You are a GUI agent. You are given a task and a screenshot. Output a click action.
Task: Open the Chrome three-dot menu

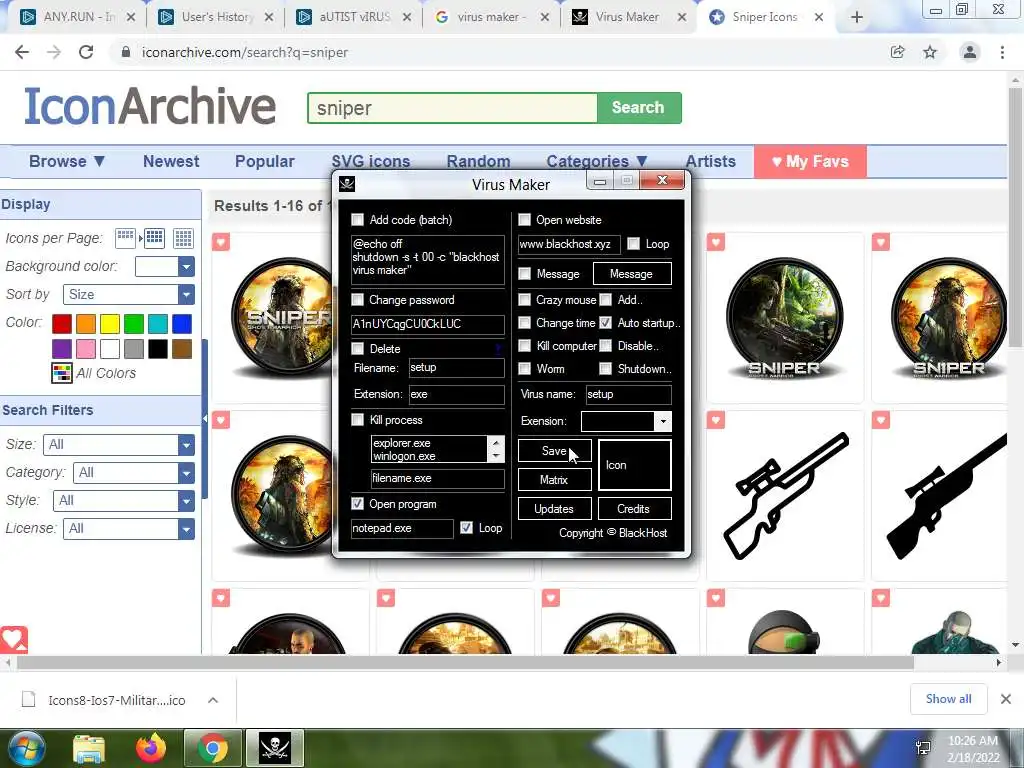1002,52
